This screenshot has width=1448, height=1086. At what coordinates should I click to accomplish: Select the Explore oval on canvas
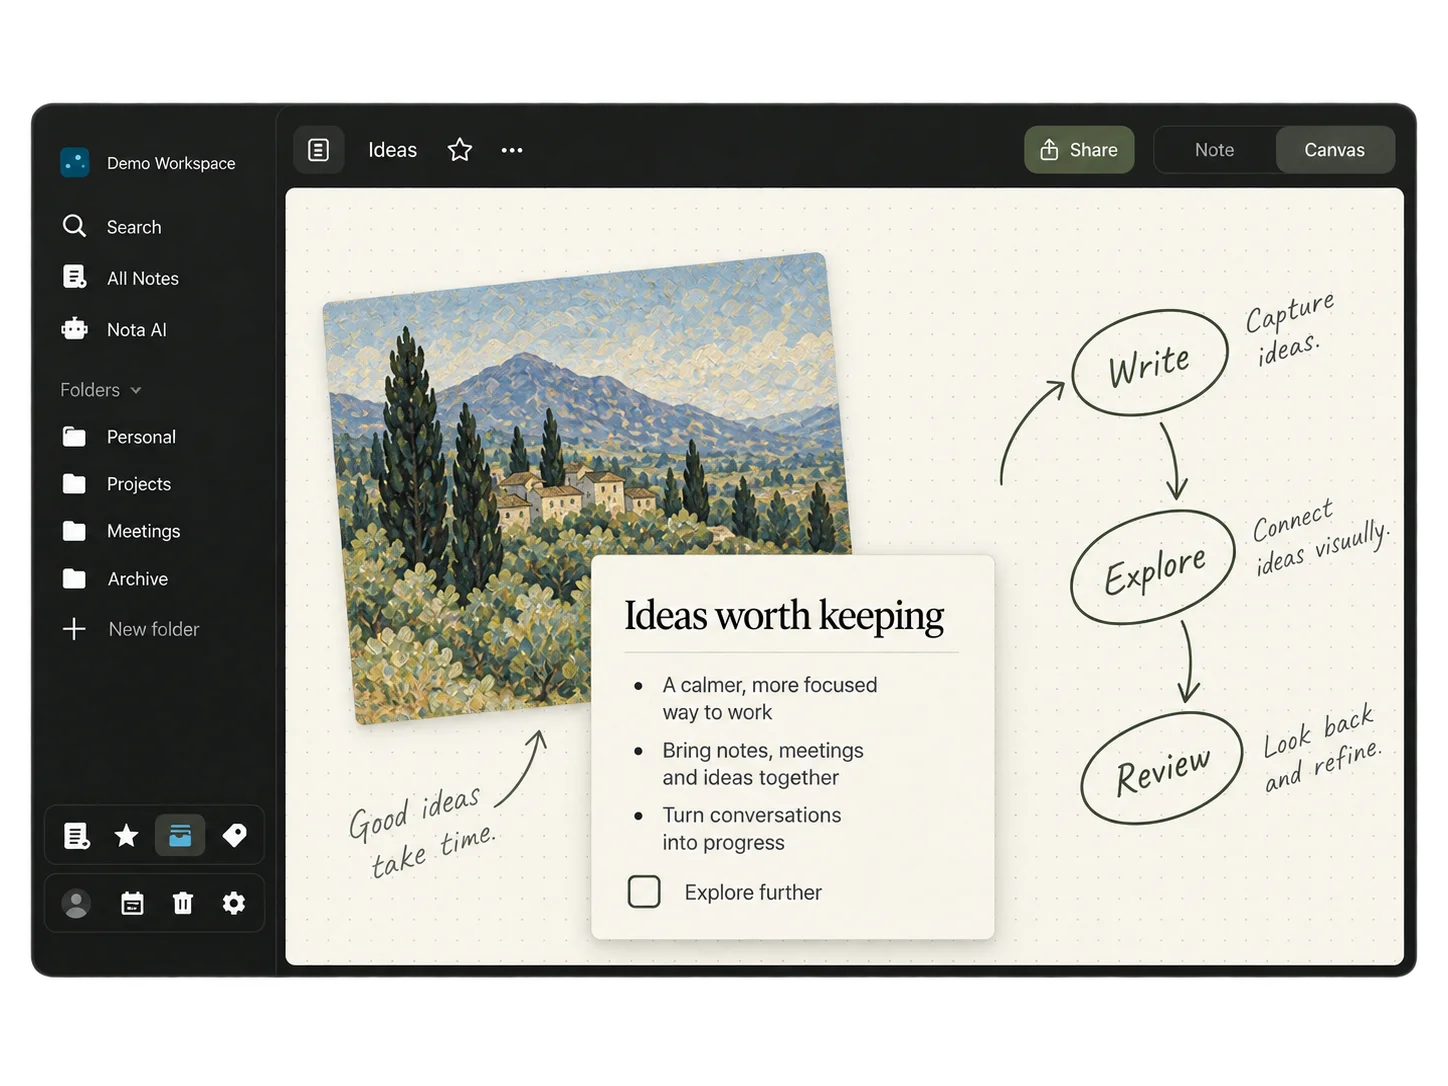(1154, 568)
